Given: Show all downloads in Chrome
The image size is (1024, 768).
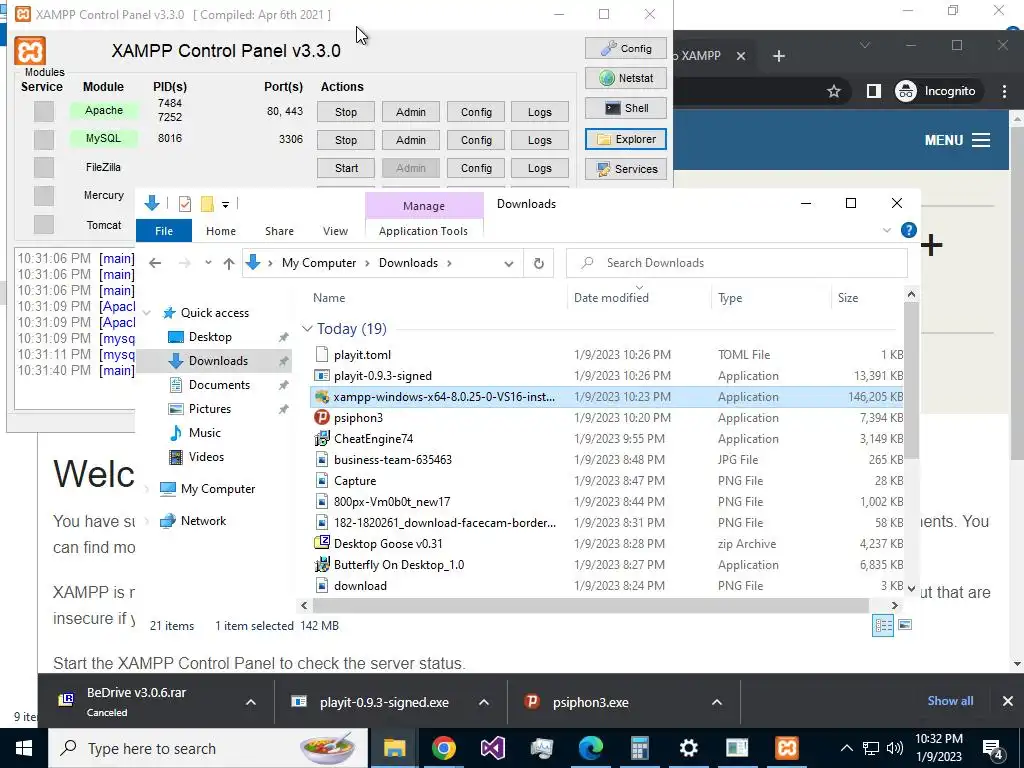Looking at the screenshot, I should point(950,701).
